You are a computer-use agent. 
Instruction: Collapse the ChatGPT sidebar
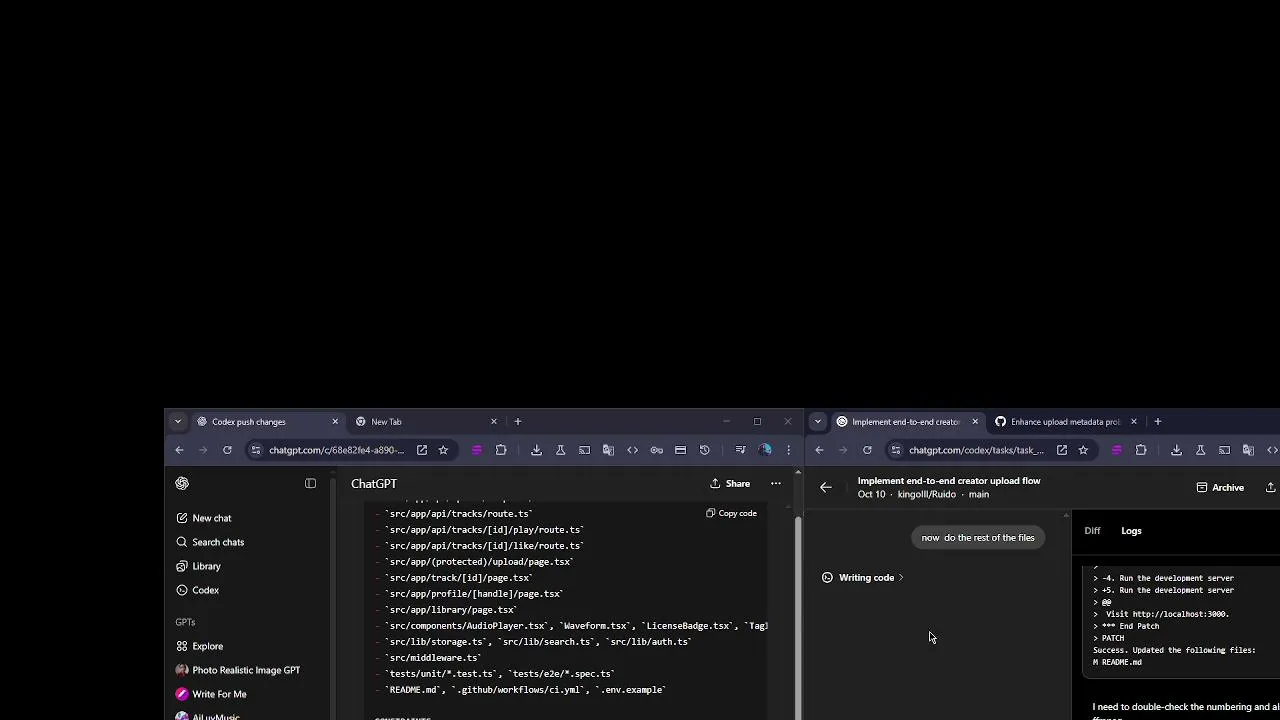310,483
